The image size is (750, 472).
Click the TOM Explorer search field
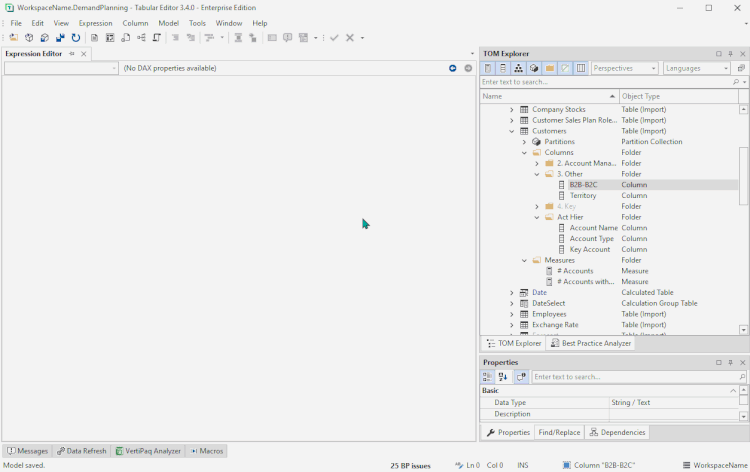pyautogui.click(x=606, y=82)
